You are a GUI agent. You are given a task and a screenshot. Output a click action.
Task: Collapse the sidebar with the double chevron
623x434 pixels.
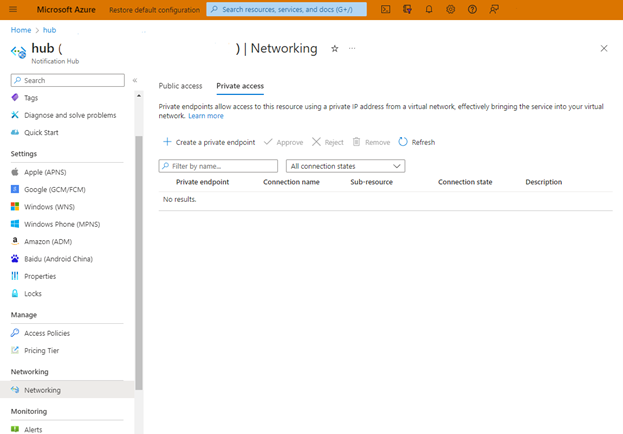[x=135, y=80]
